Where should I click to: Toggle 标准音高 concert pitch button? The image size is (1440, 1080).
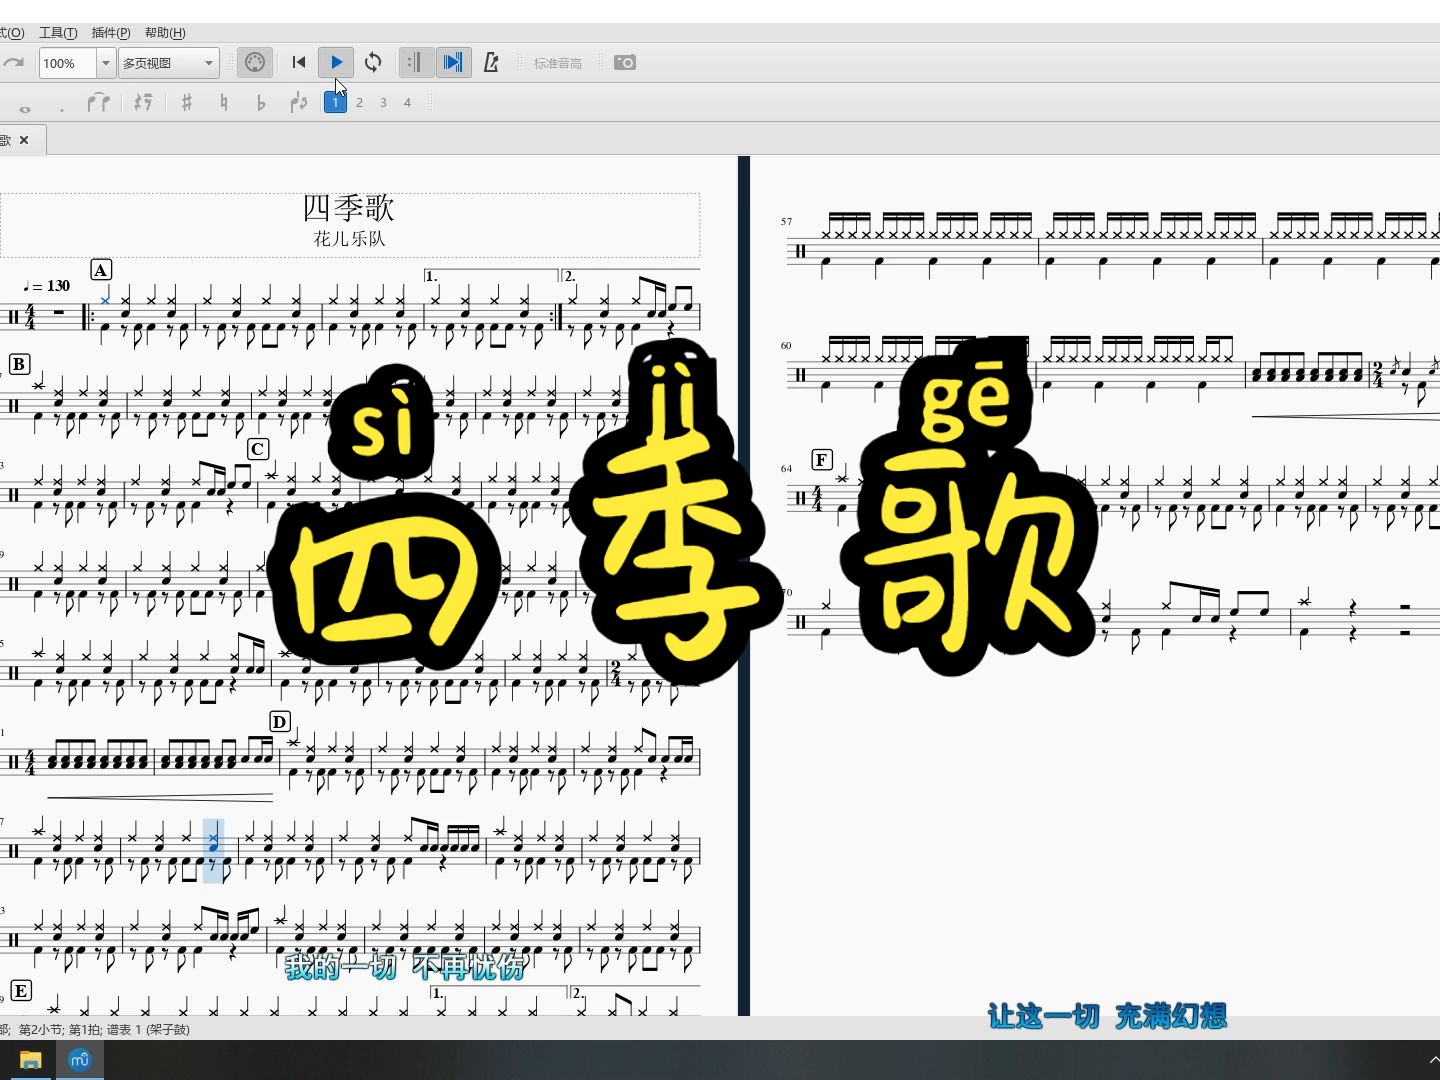coord(557,63)
